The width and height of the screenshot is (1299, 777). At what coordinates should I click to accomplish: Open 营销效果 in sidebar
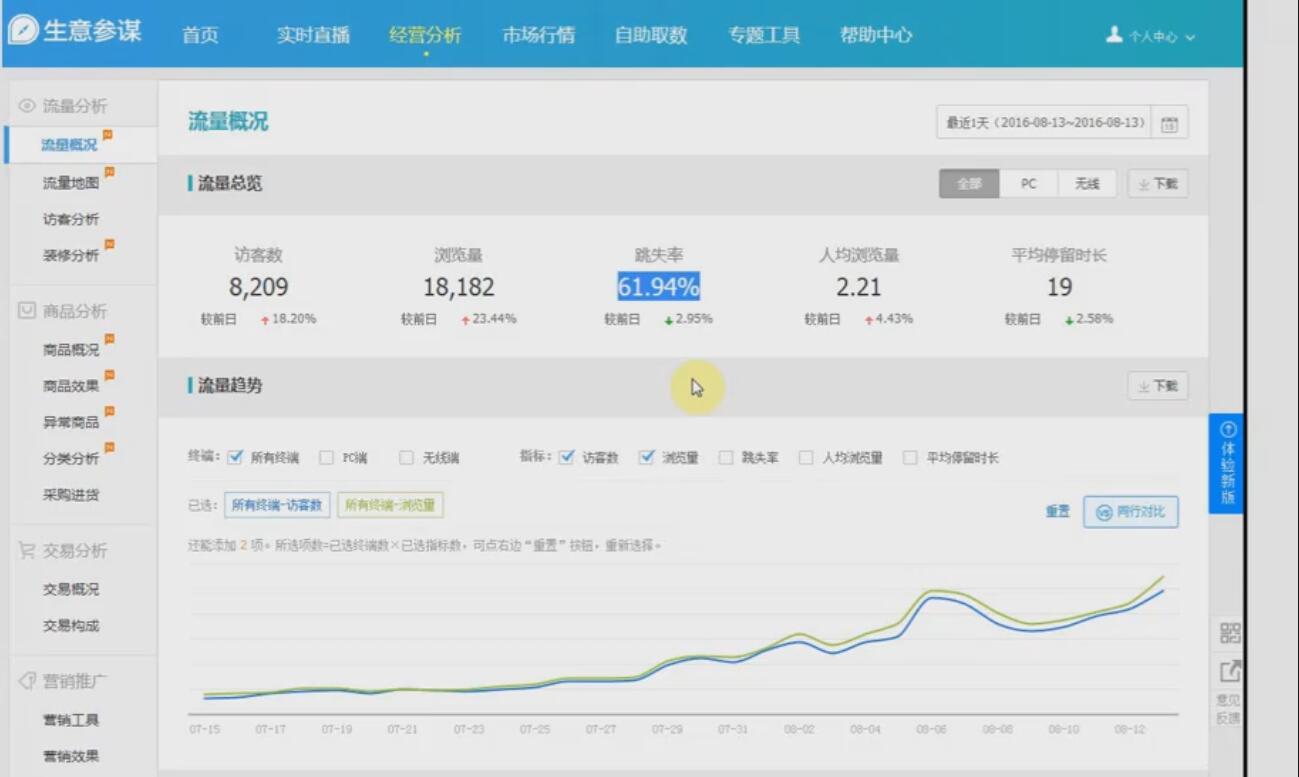pyautogui.click(x=70, y=756)
